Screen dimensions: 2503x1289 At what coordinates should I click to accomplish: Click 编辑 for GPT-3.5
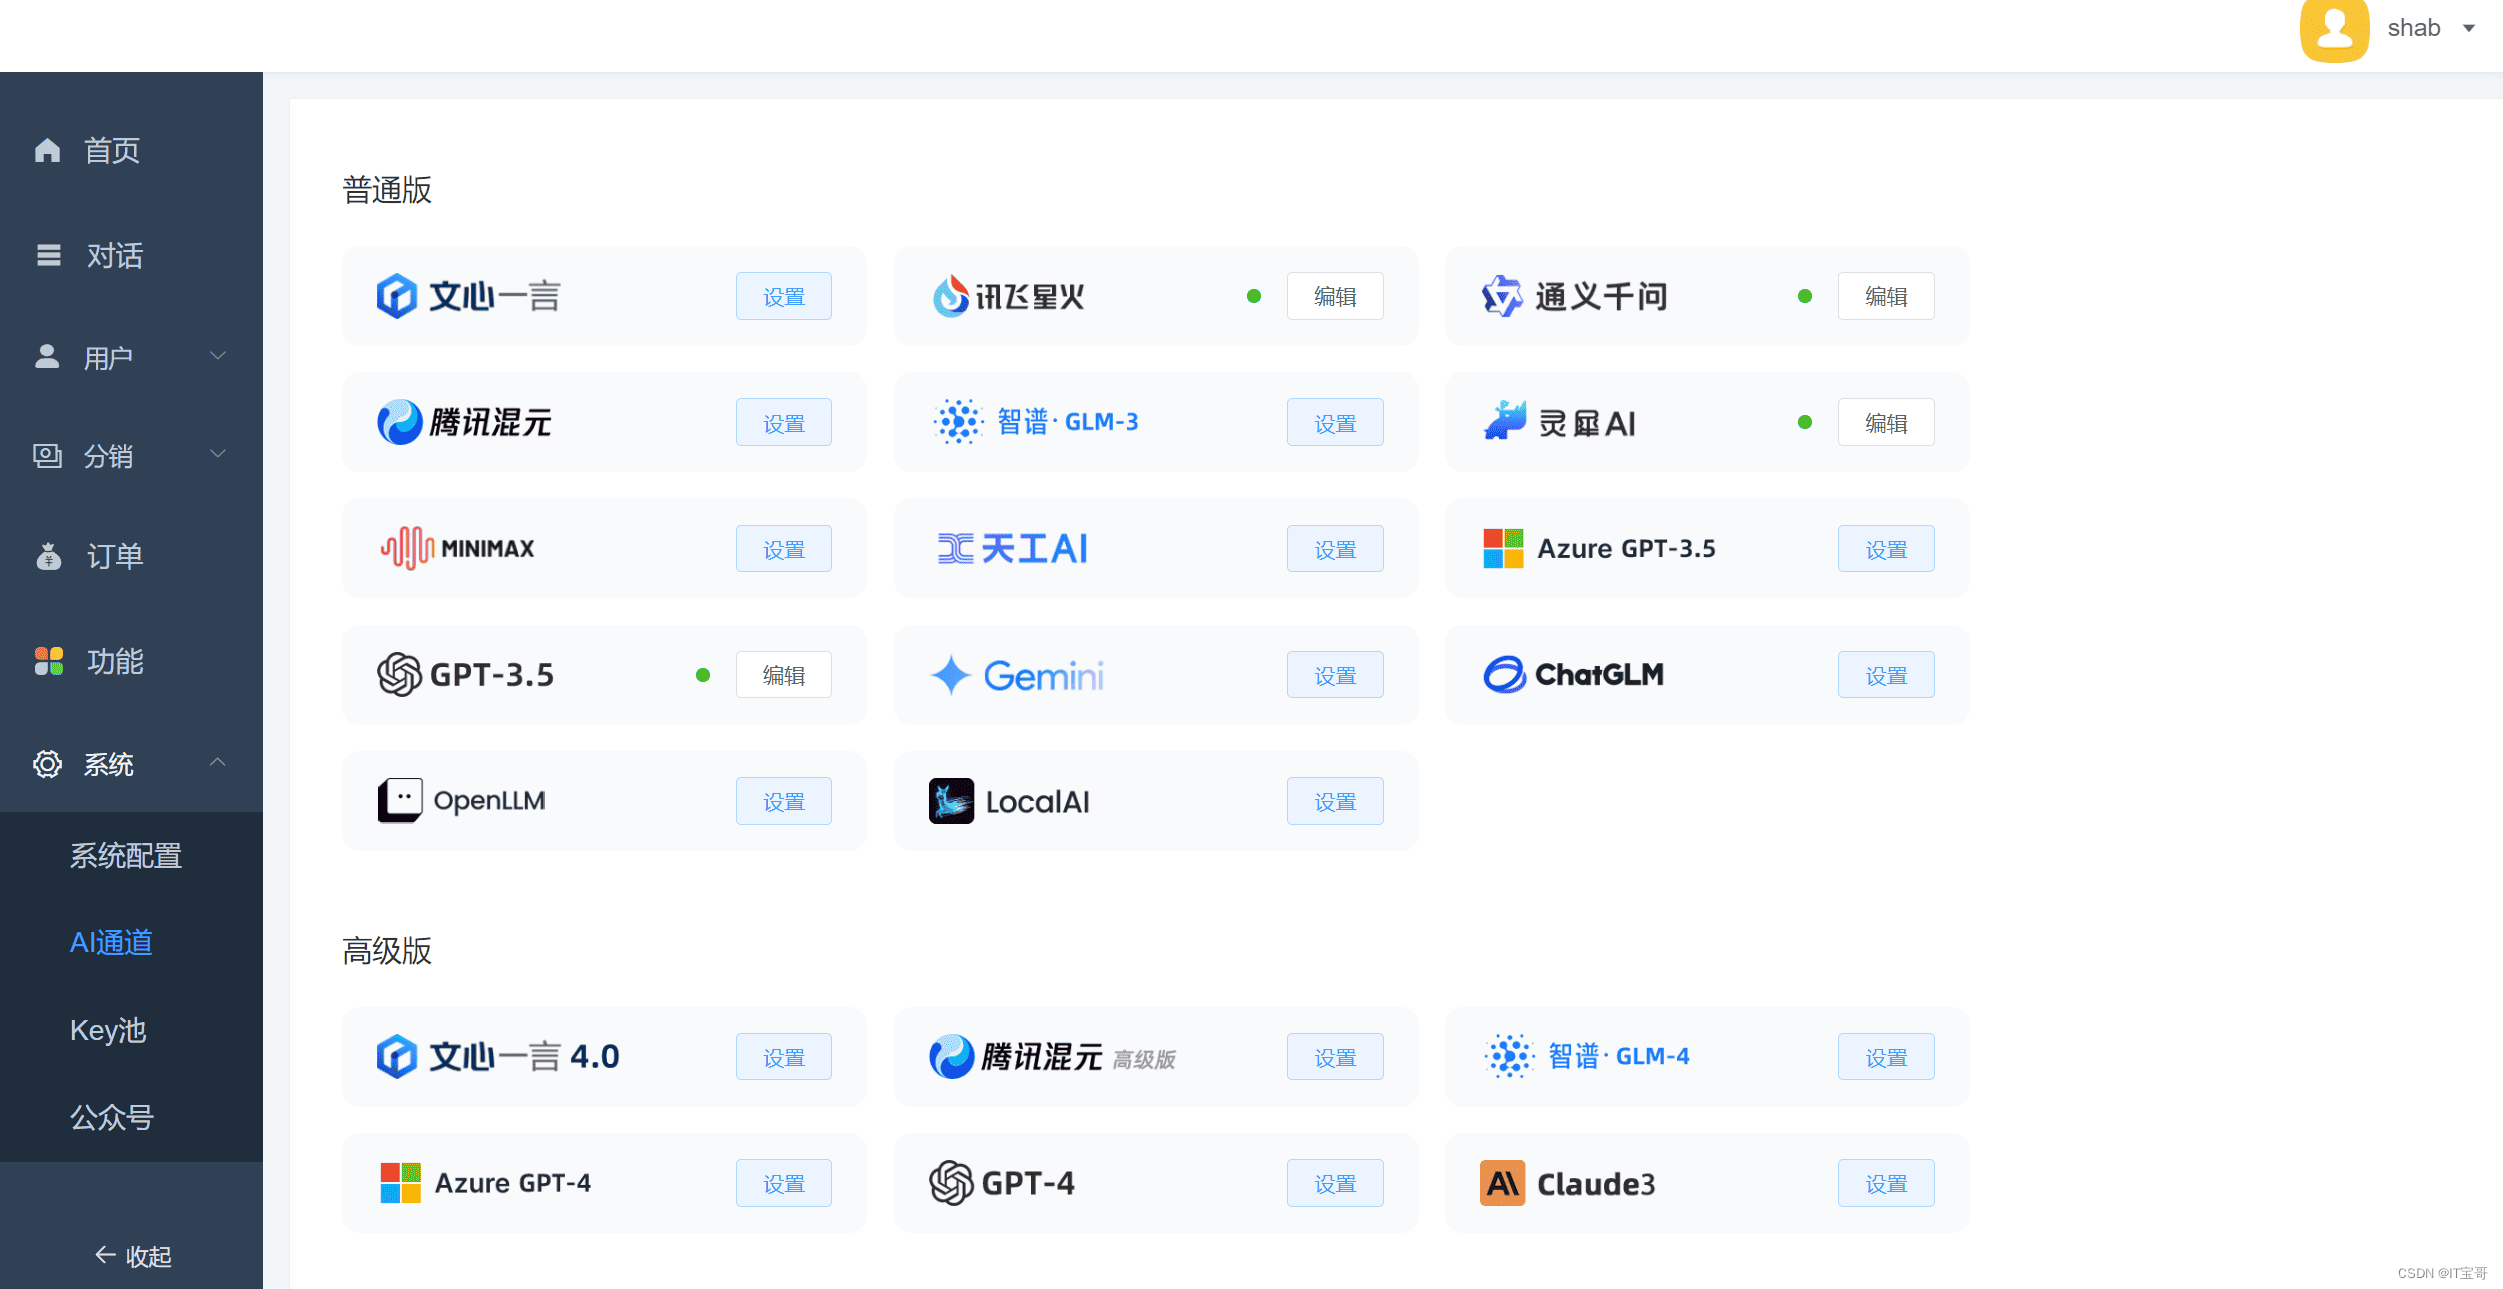[x=784, y=674]
